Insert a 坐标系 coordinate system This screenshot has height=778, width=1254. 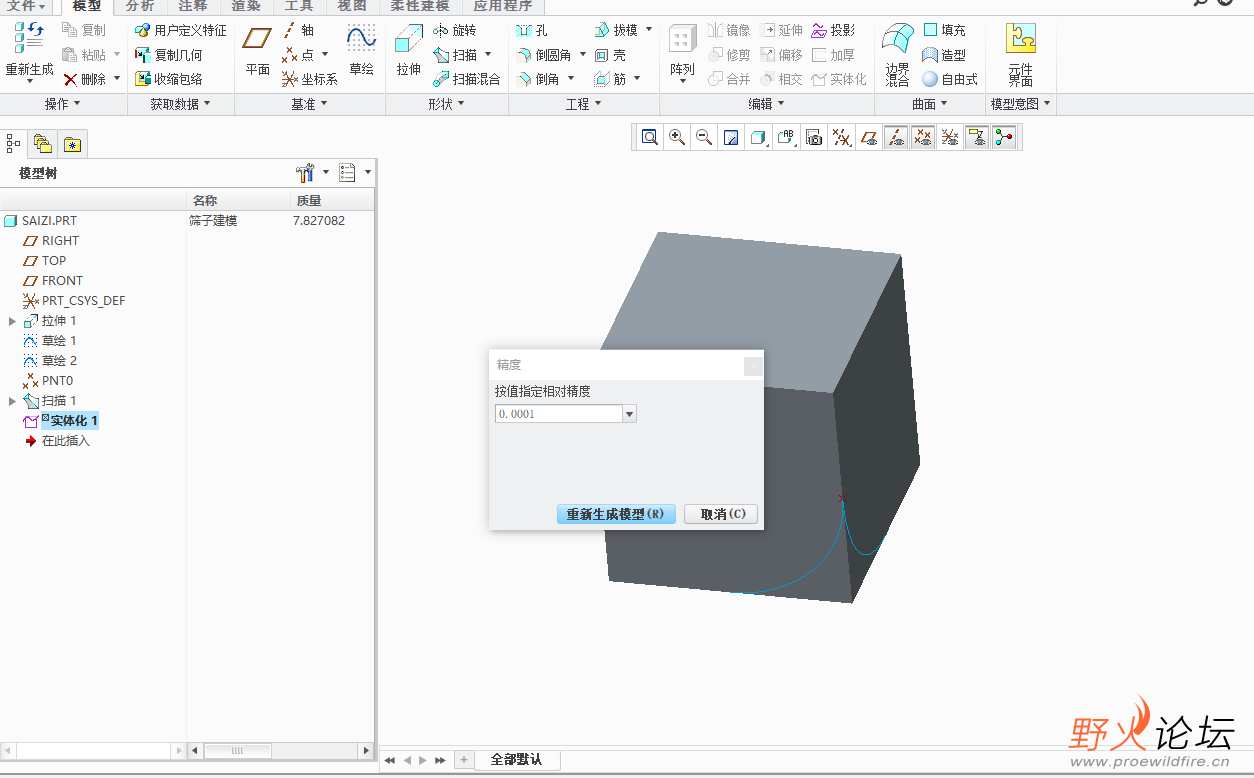pos(310,79)
